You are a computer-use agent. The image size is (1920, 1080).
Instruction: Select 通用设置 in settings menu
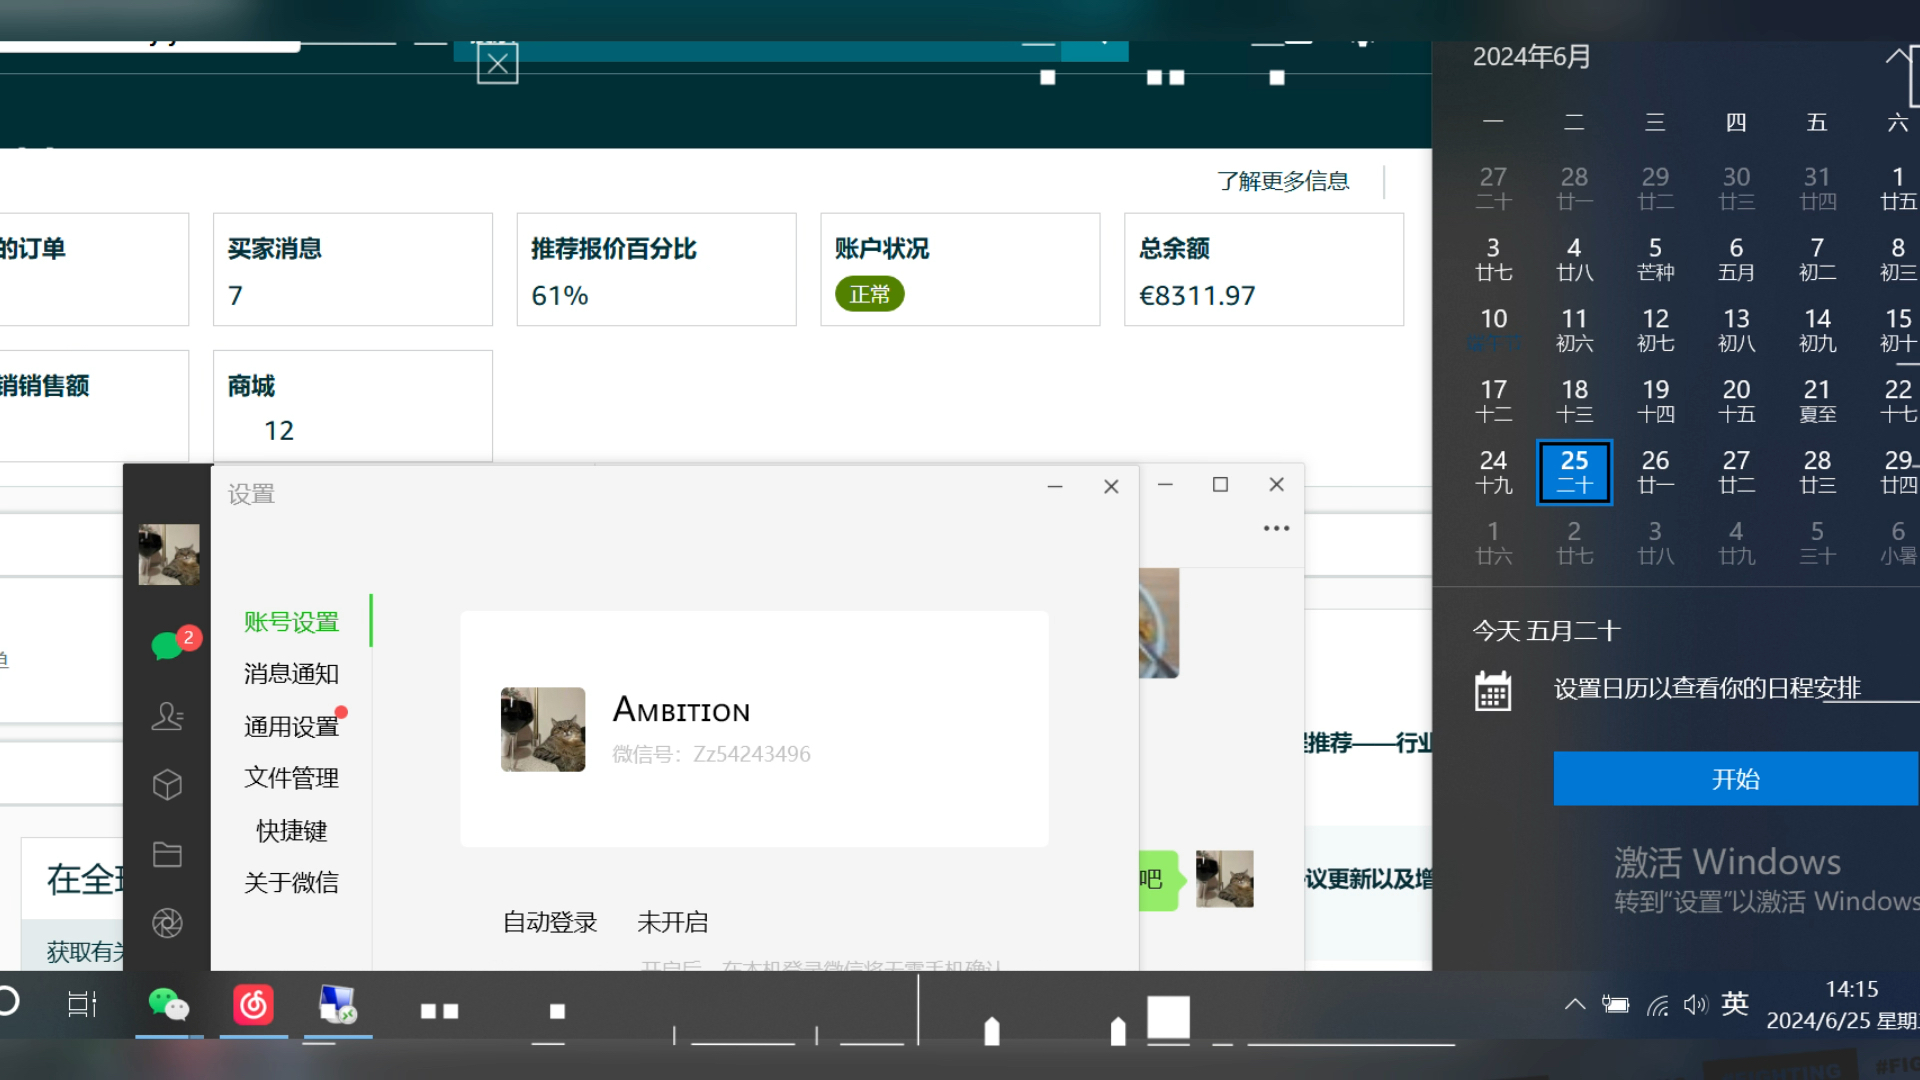[292, 726]
